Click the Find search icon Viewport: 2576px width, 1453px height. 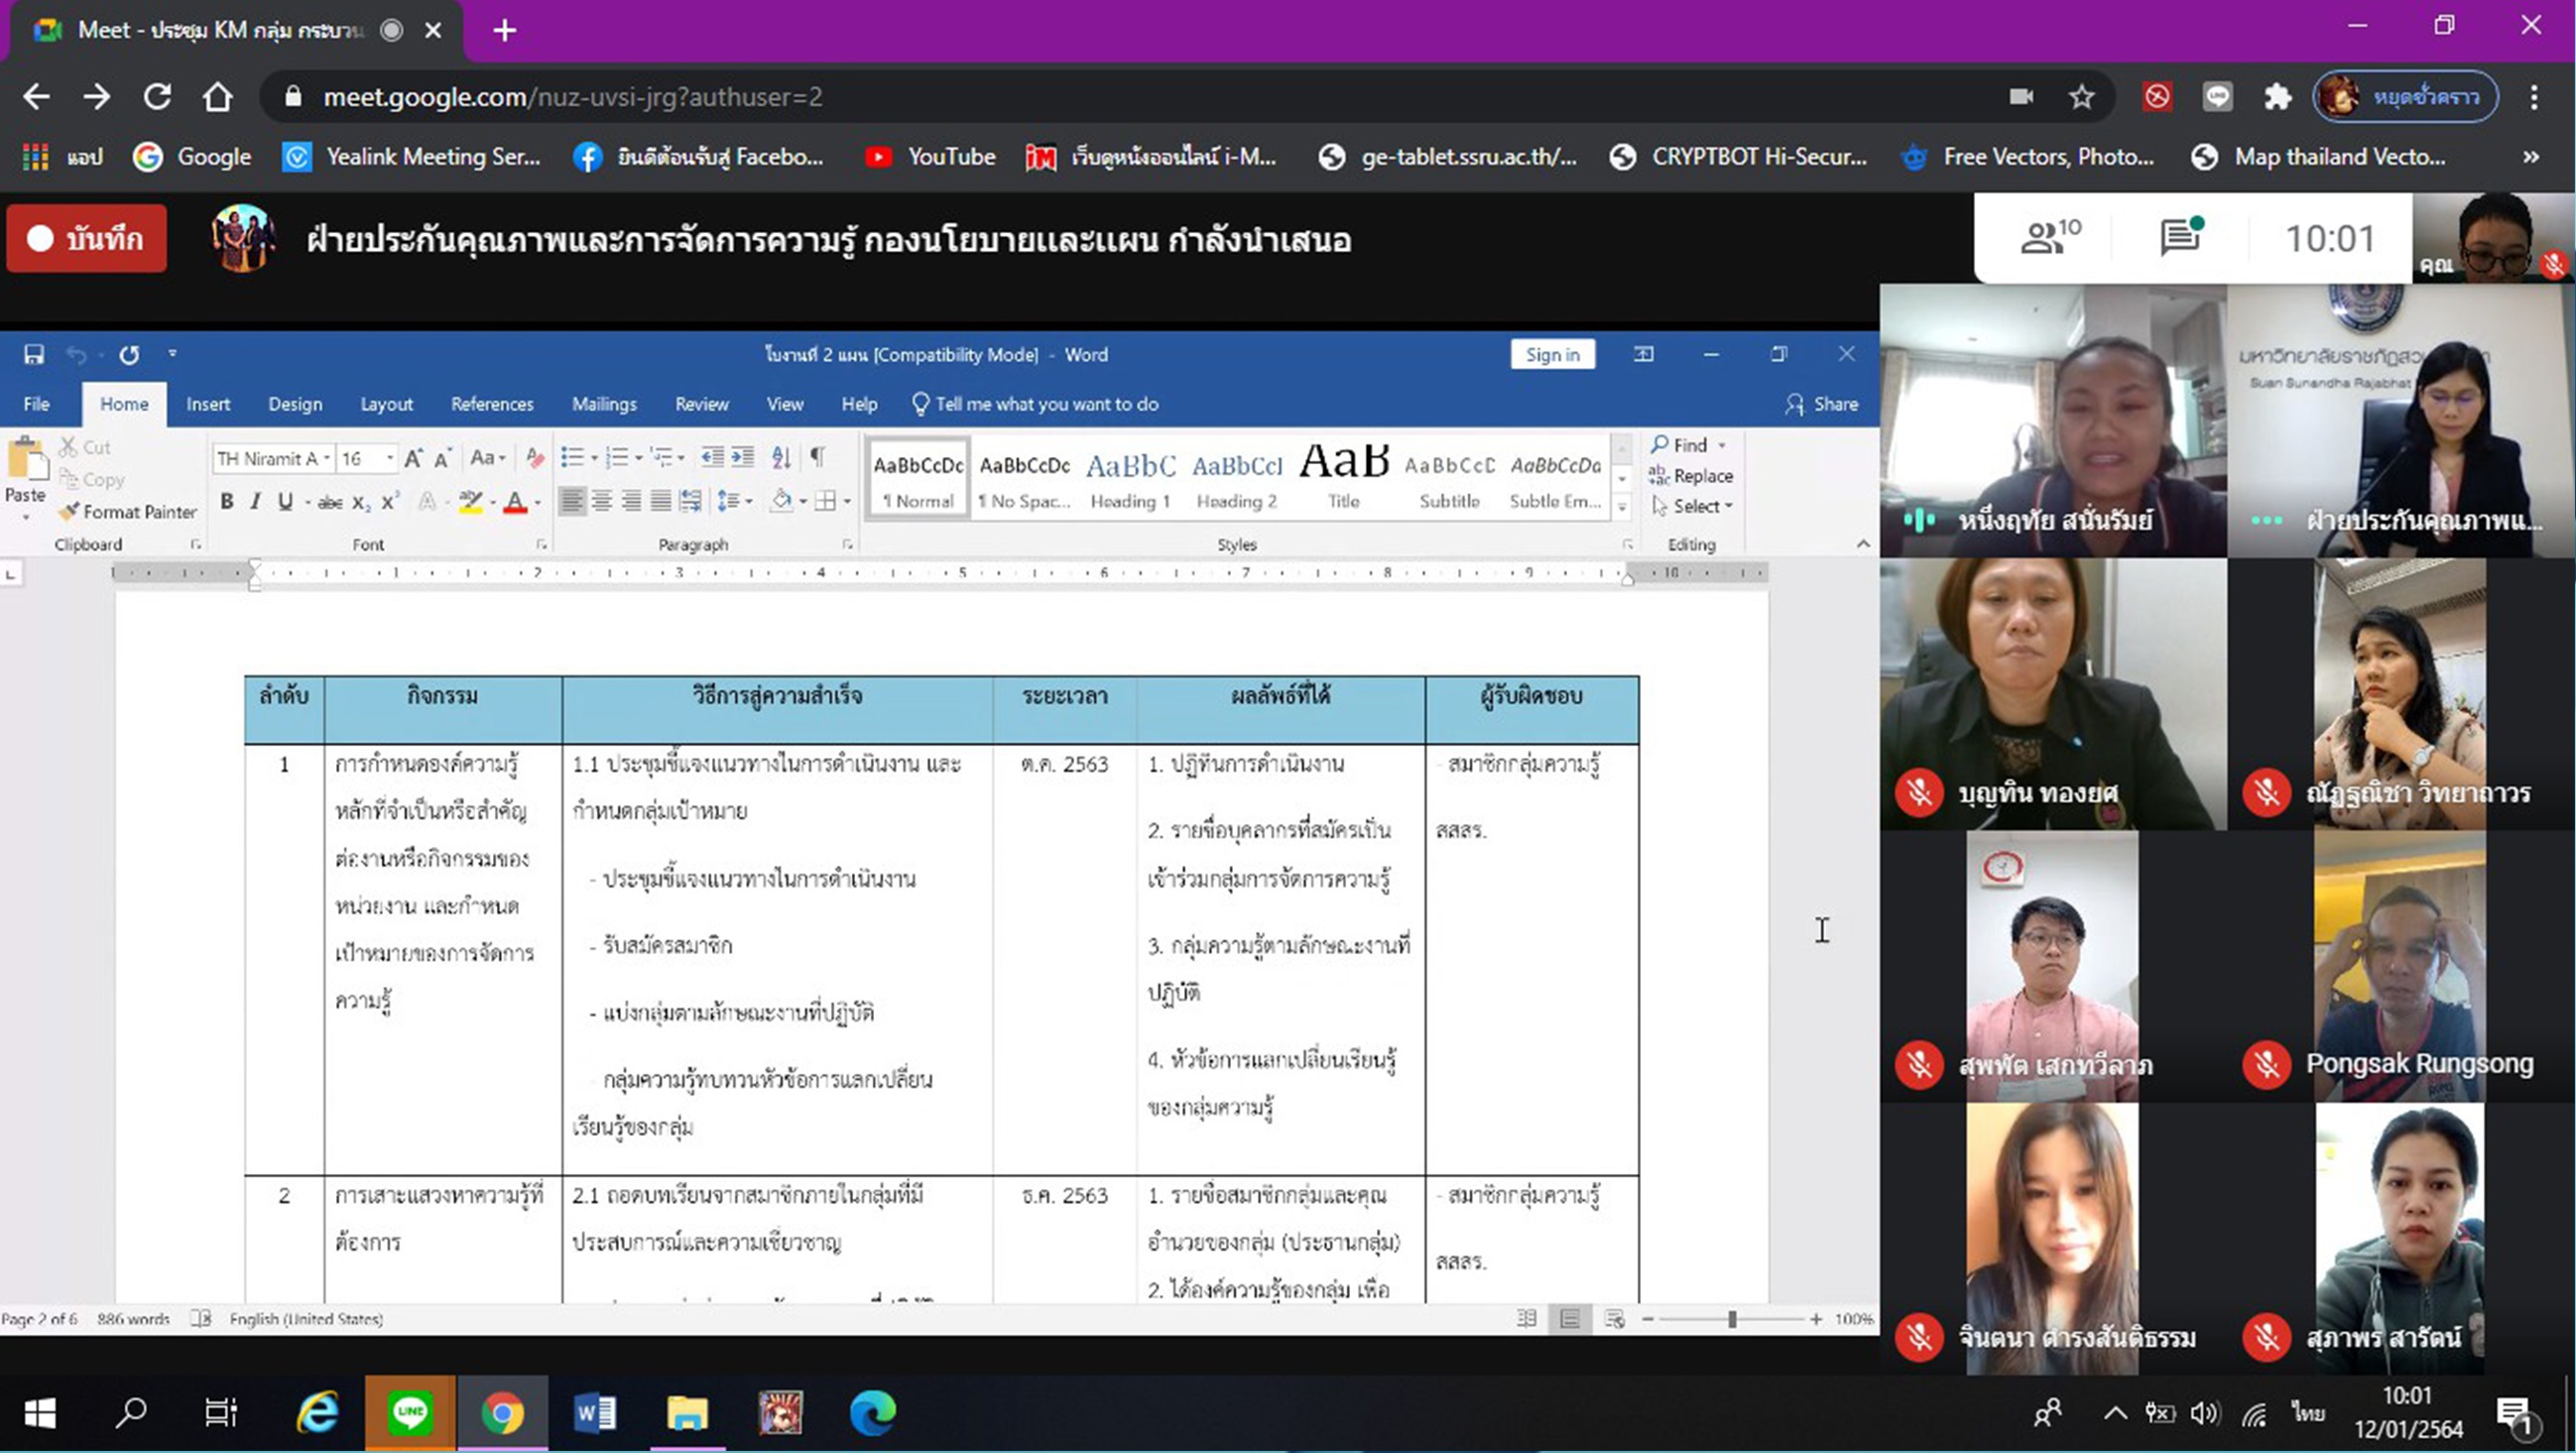click(1661, 445)
